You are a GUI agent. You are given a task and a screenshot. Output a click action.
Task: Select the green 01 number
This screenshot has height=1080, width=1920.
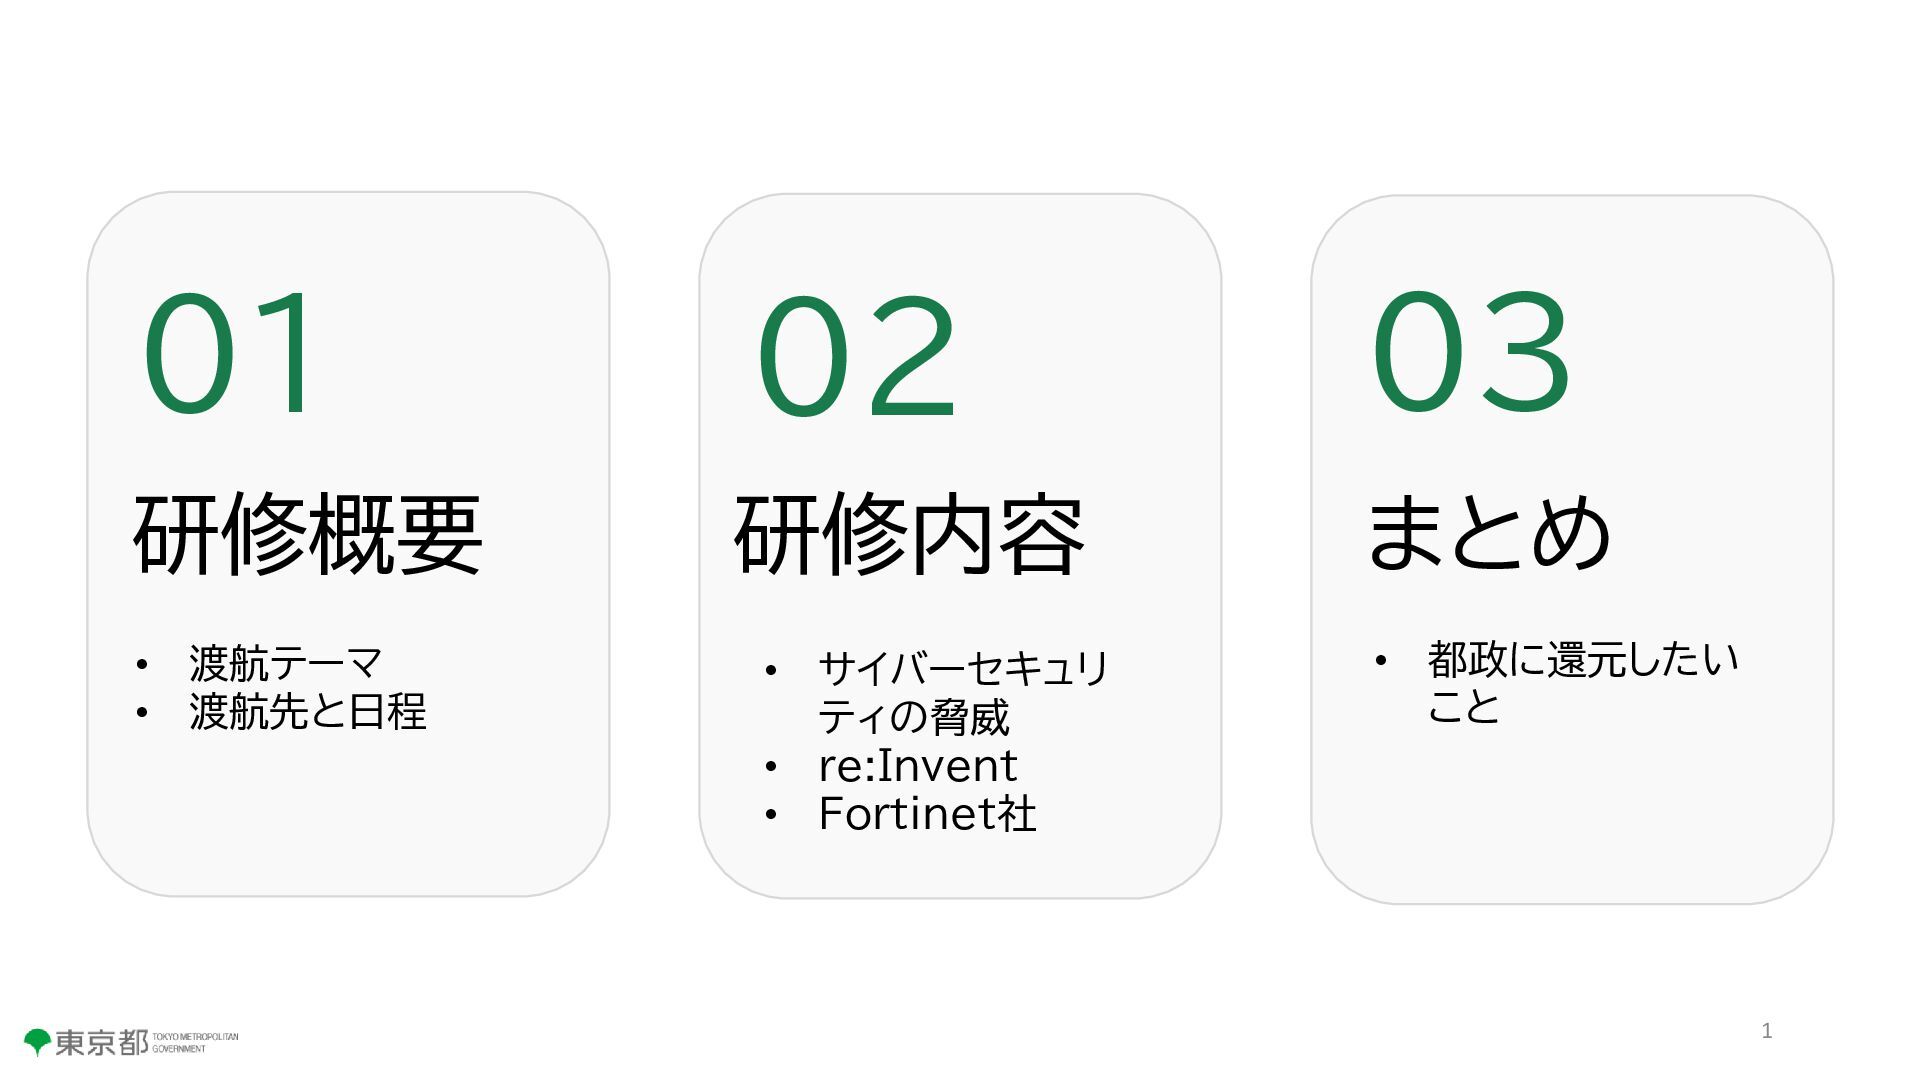[x=230, y=352]
